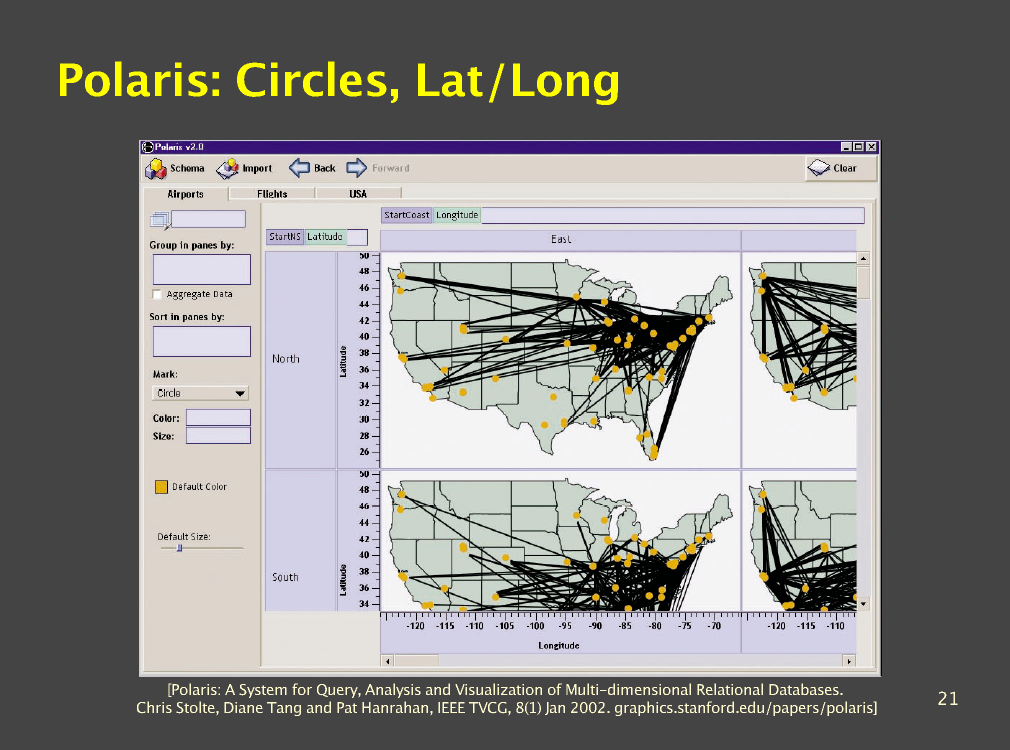Click the input box beside the layers icon
This screenshot has width=1010, height=750.
208,219
